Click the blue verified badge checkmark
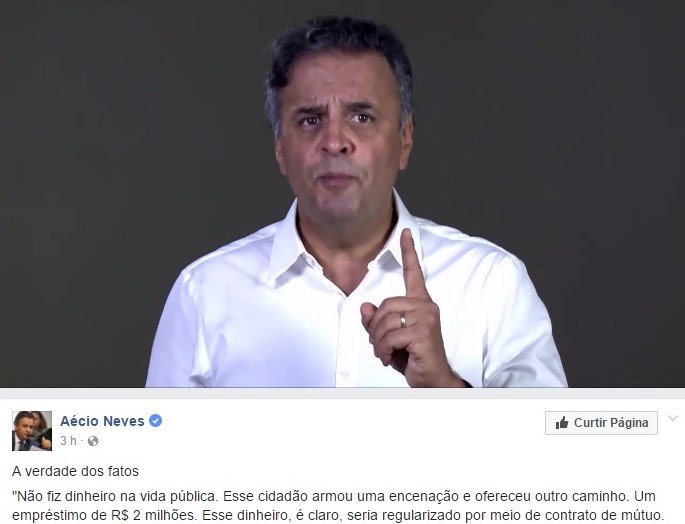 (156, 420)
